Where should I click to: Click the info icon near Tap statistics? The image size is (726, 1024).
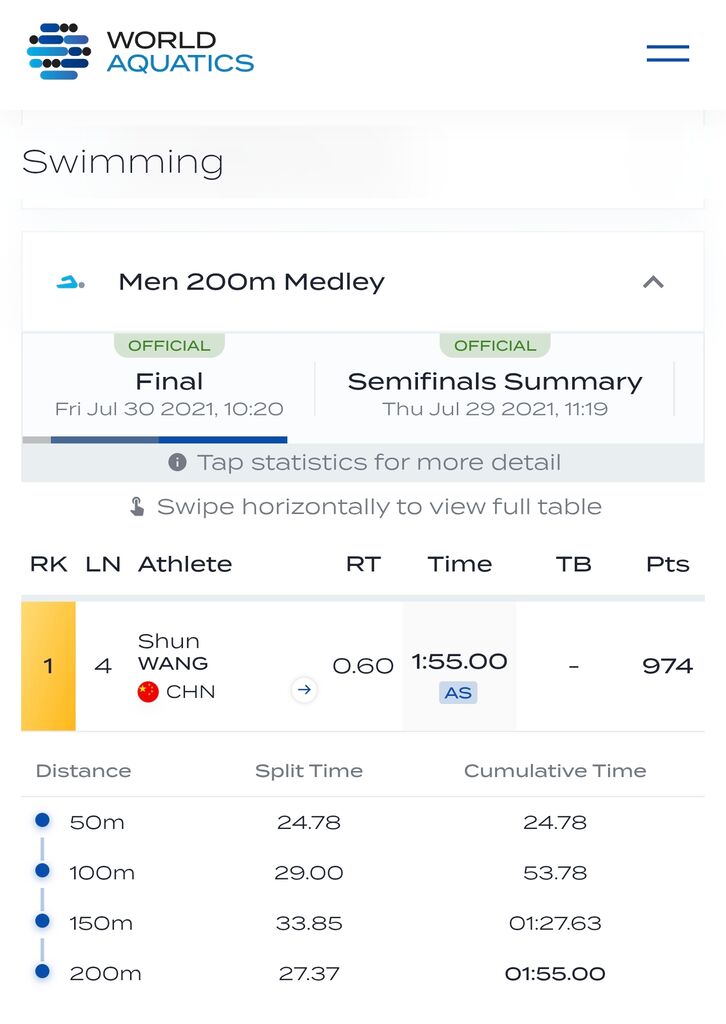(177, 462)
